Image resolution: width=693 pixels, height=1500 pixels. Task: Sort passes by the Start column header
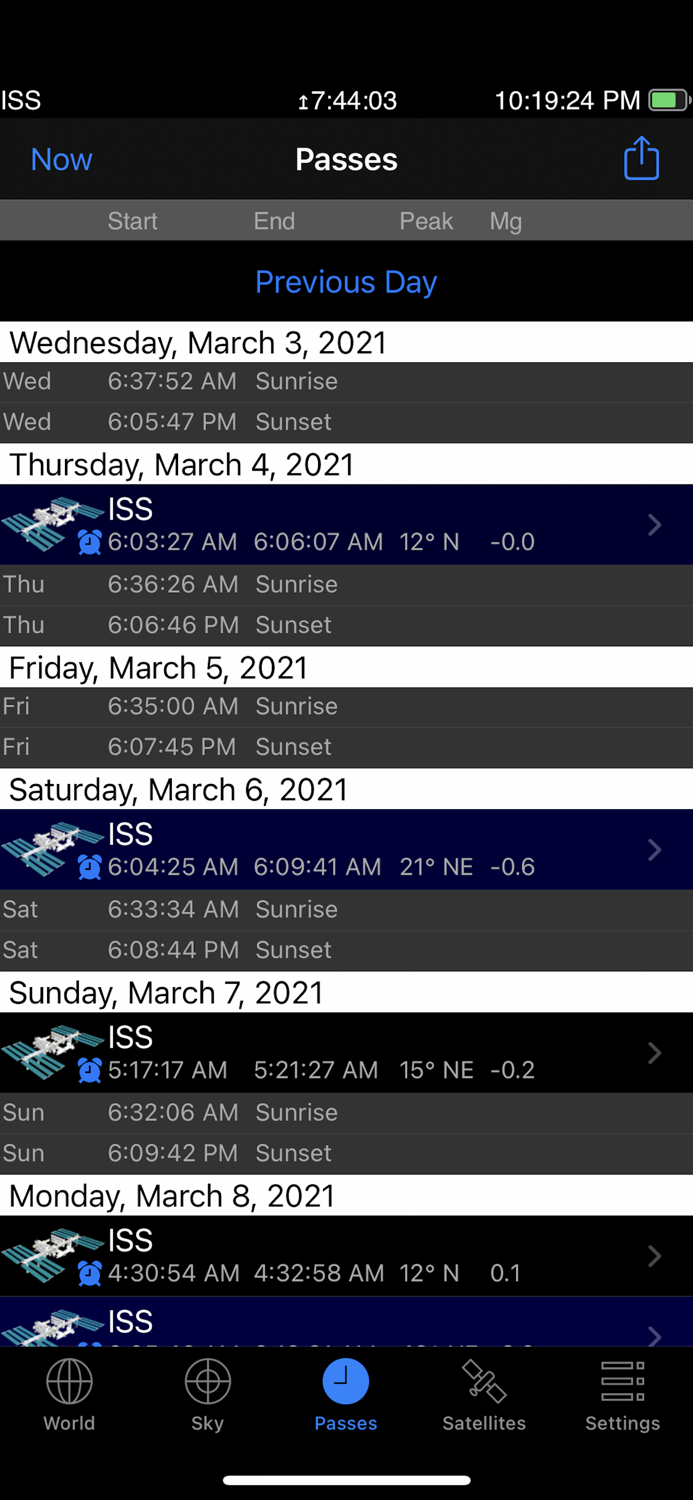pyautogui.click(x=132, y=221)
